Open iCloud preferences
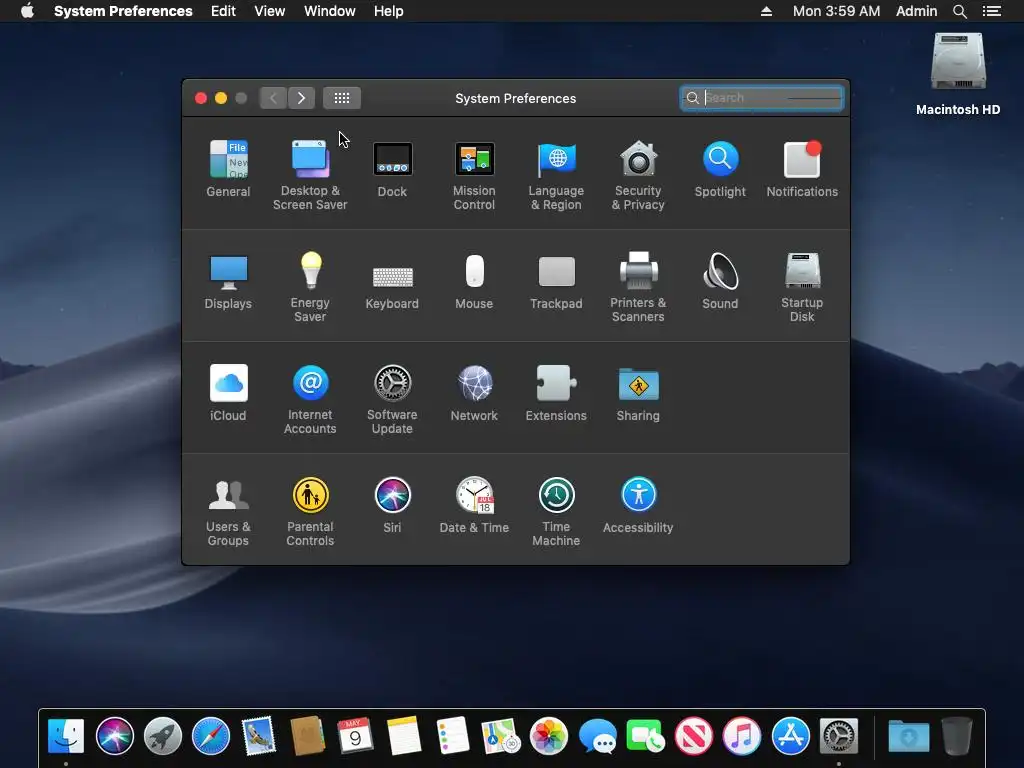The width and height of the screenshot is (1024, 768). [228, 393]
